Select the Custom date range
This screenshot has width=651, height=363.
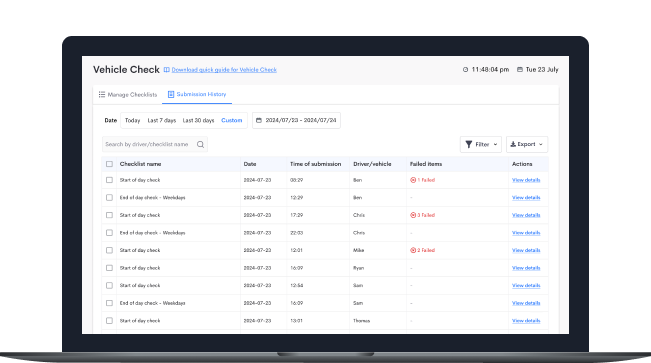coord(232,120)
